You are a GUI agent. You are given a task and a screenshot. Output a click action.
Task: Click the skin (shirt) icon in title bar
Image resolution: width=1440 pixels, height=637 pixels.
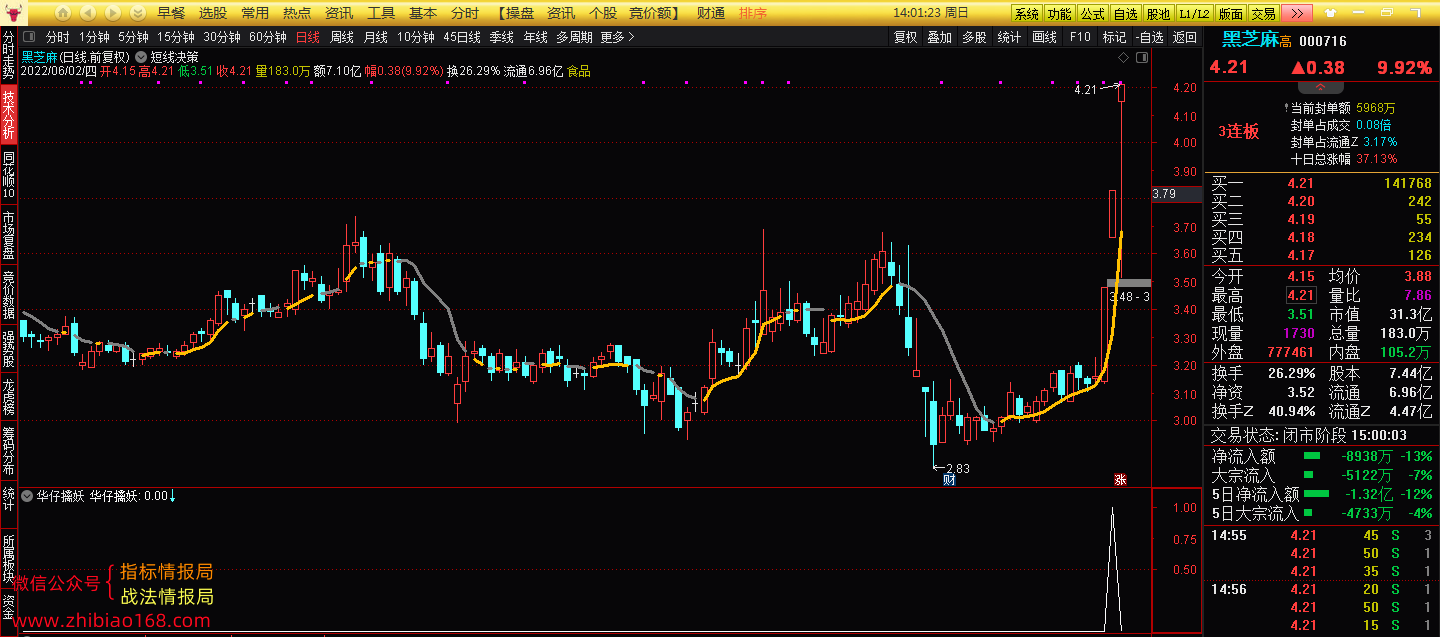1330,13
